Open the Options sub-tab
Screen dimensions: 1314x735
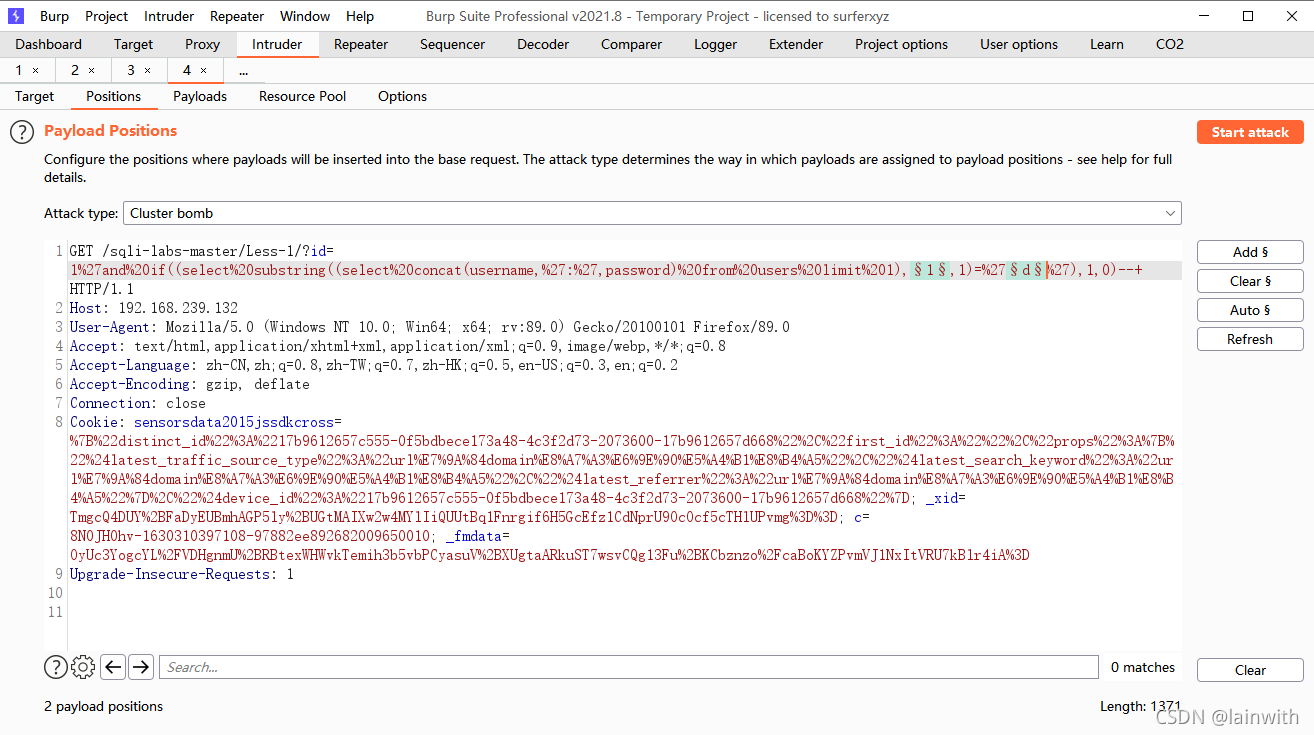(402, 96)
